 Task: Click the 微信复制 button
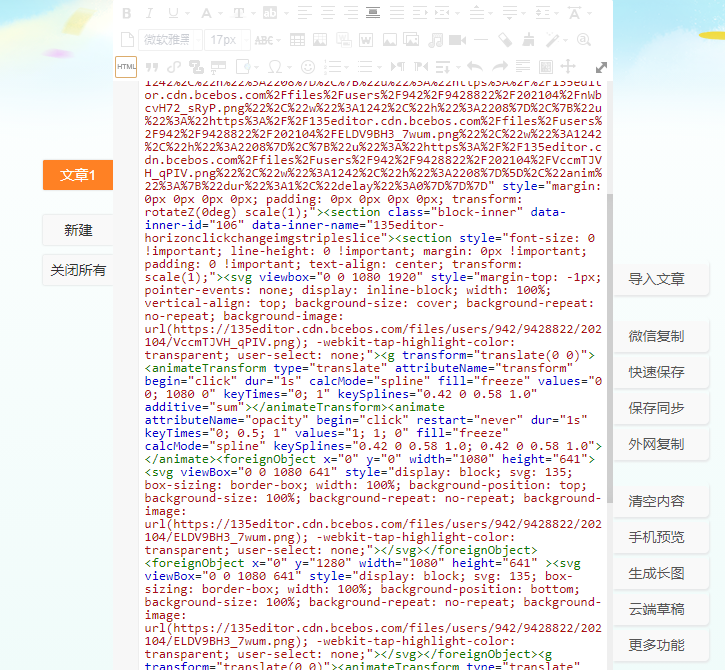pos(661,336)
